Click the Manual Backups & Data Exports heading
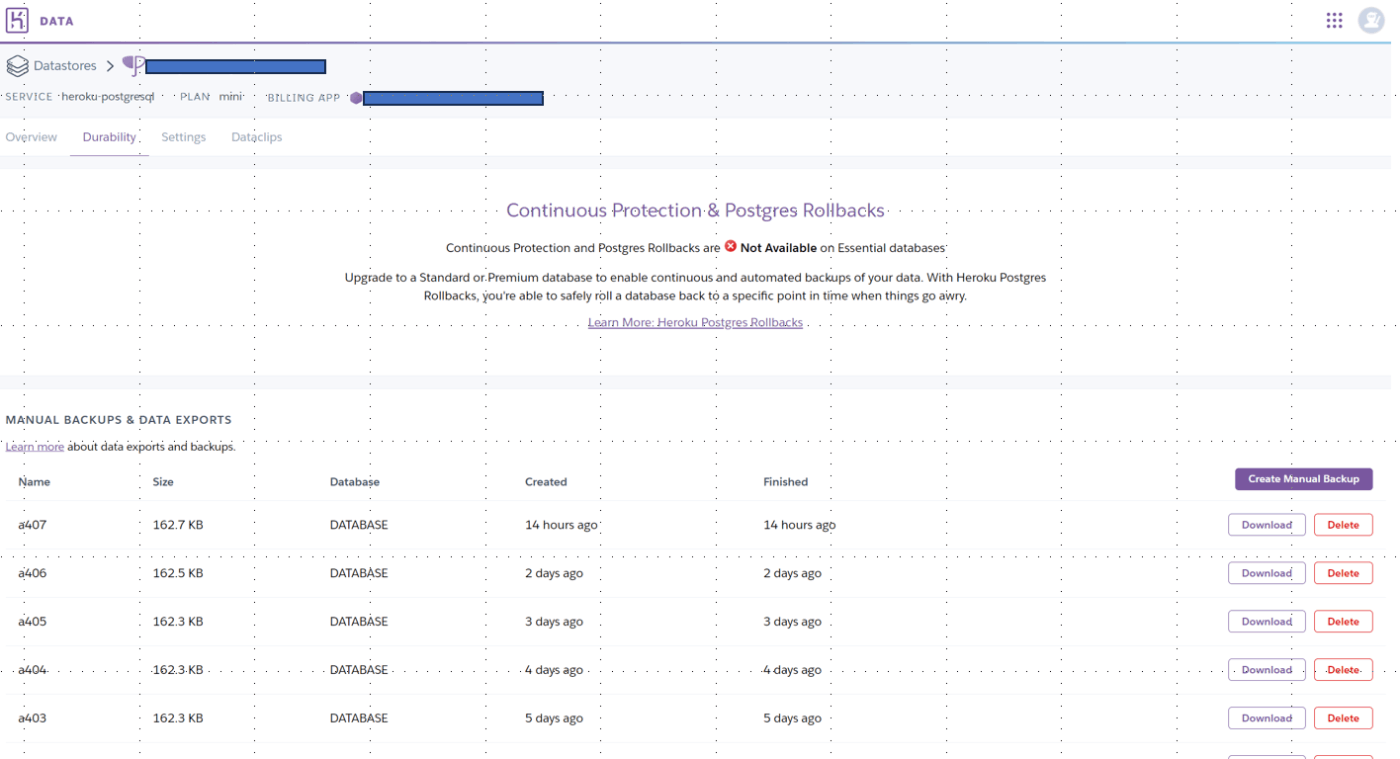1400x759 pixels. pyautogui.click(x=118, y=420)
